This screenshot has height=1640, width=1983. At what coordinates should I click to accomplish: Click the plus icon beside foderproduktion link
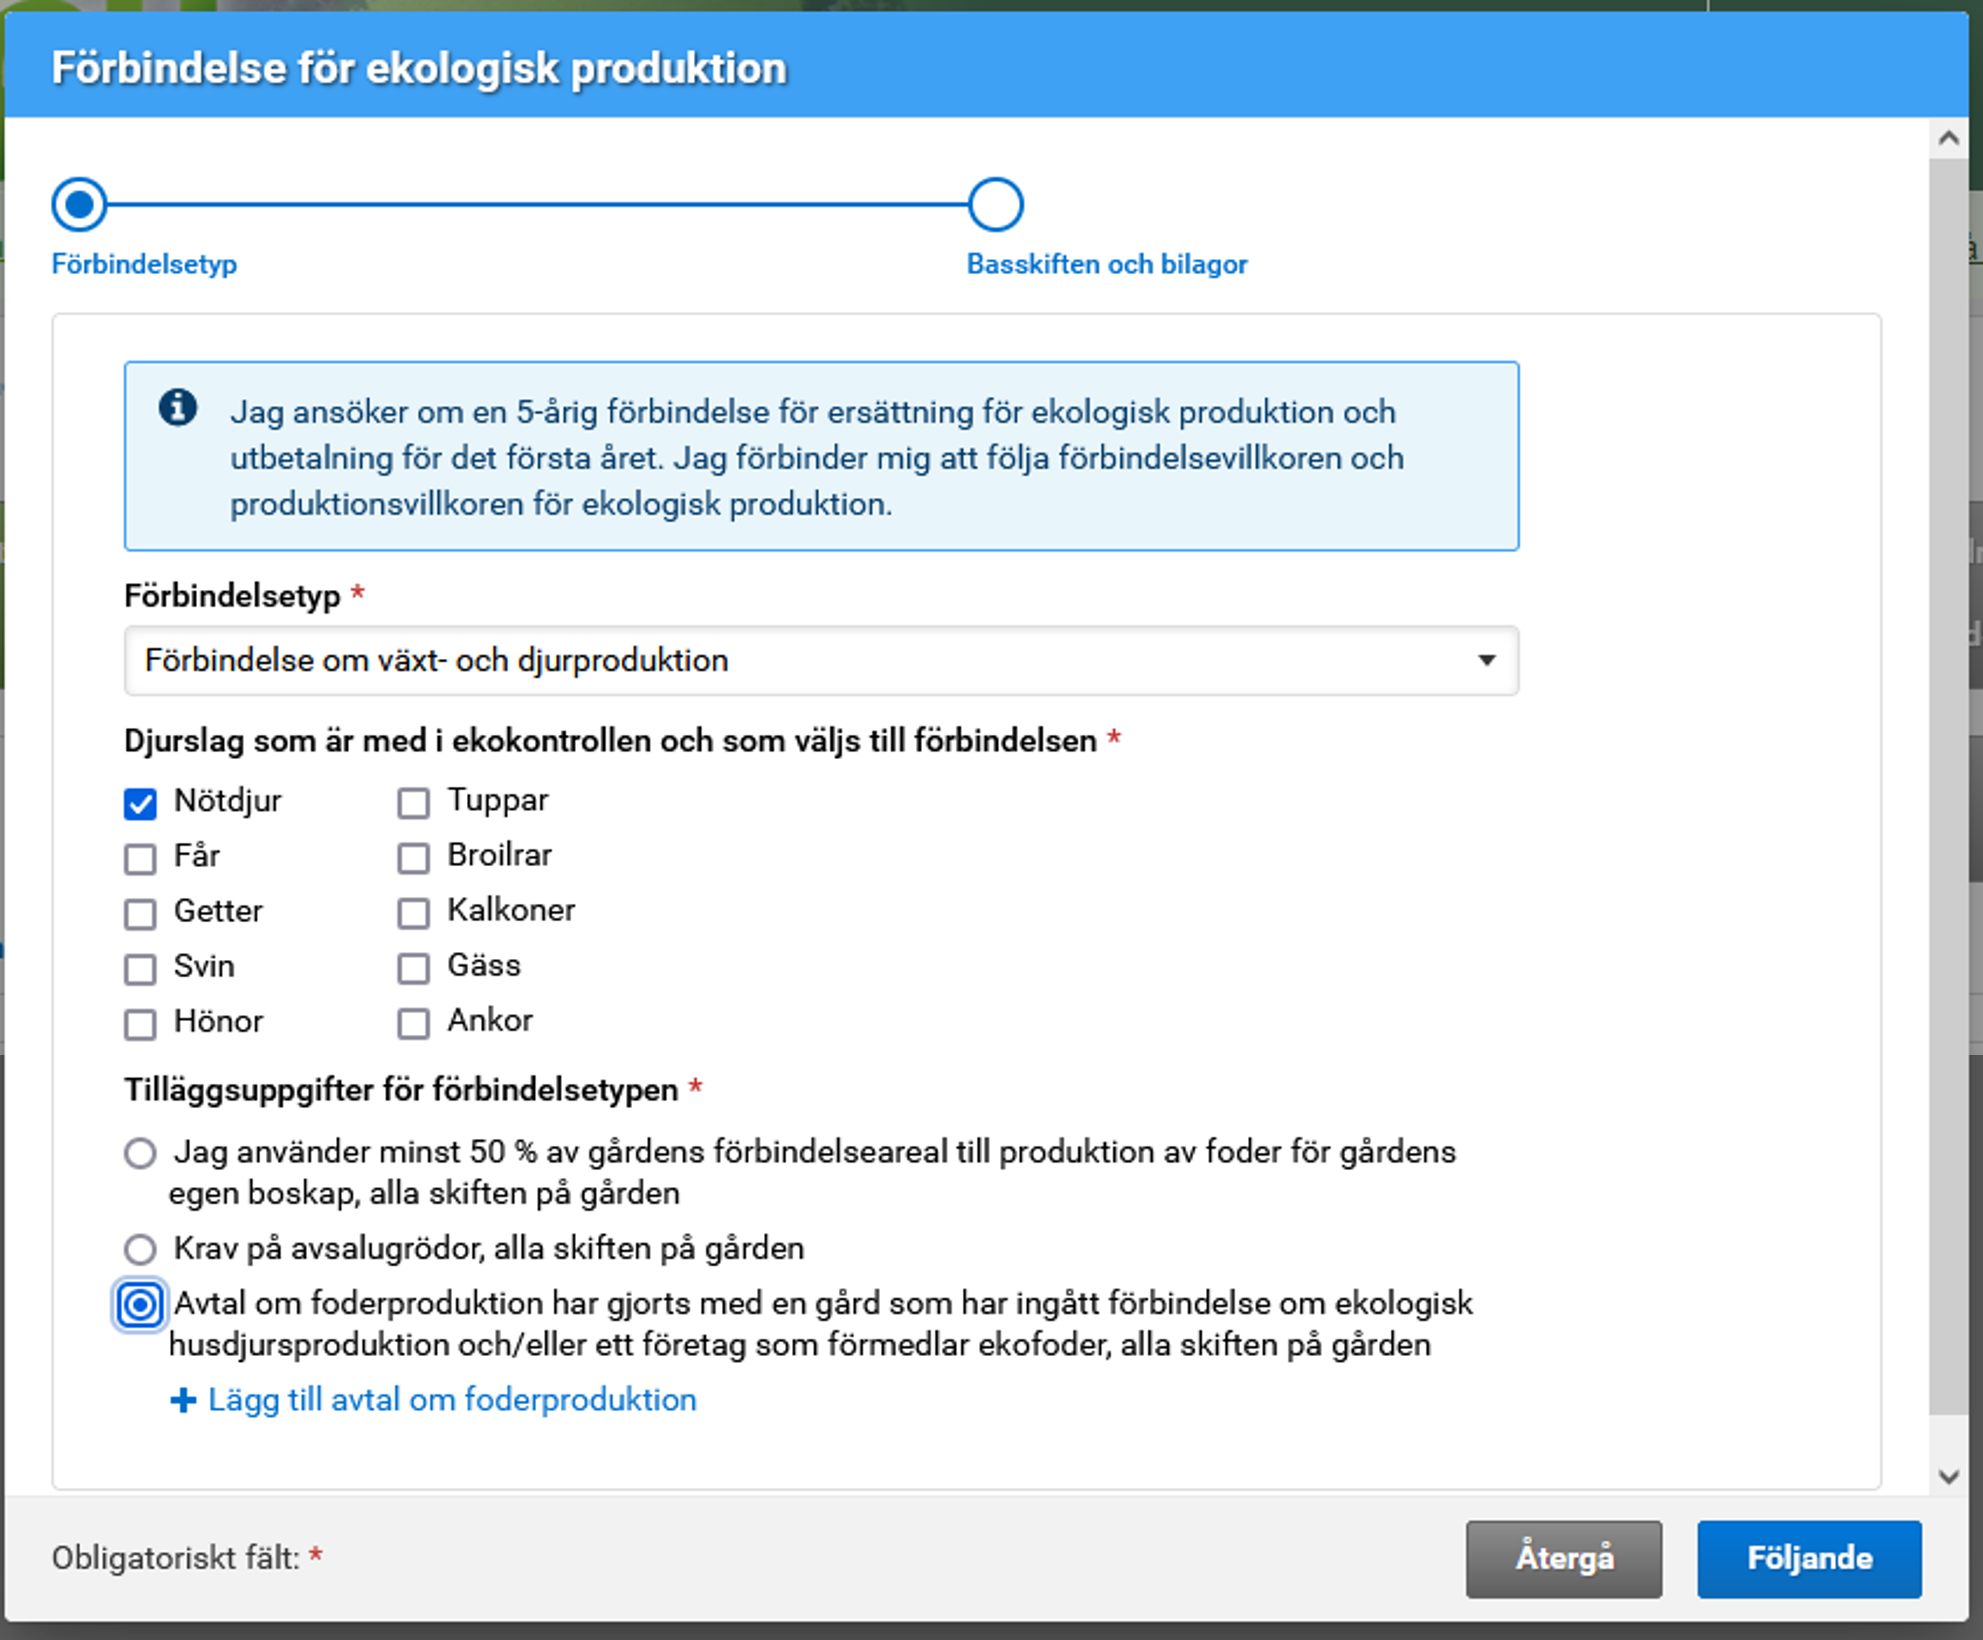pos(182,1400)
